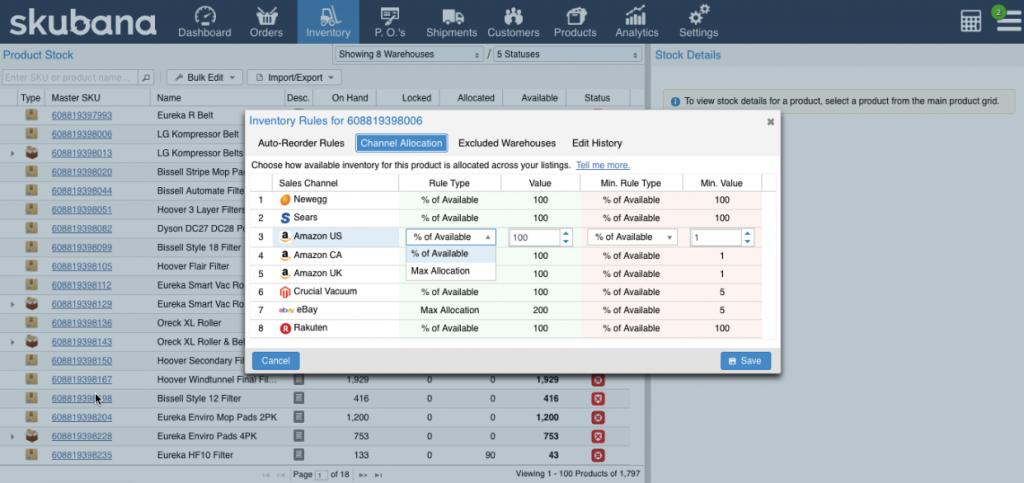Open the Analytics chart section
Viewport: 1024px width, 483px height.
(637, 22)
